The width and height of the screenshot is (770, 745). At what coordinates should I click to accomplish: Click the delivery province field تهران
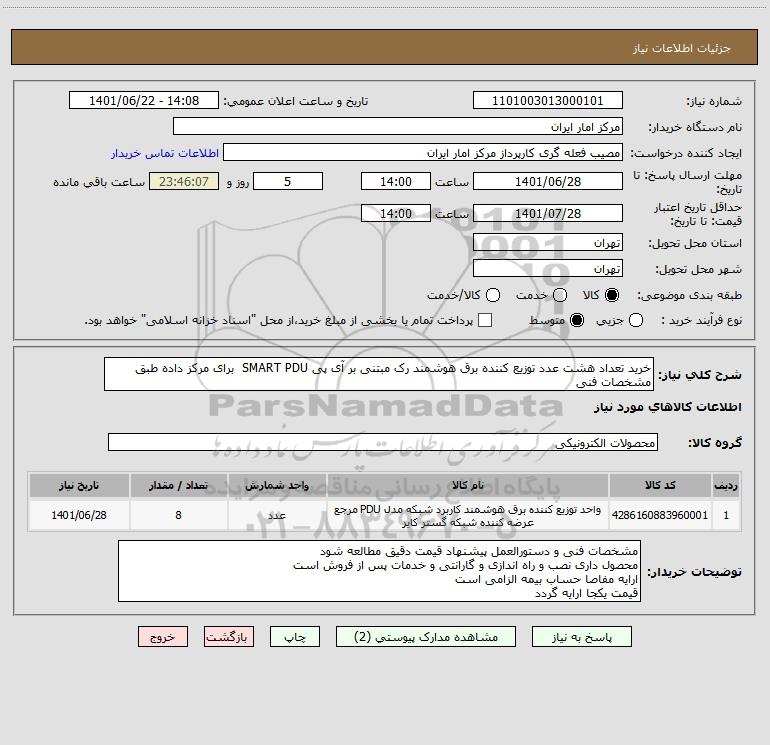pyautogui.click(x=548, y=242)
